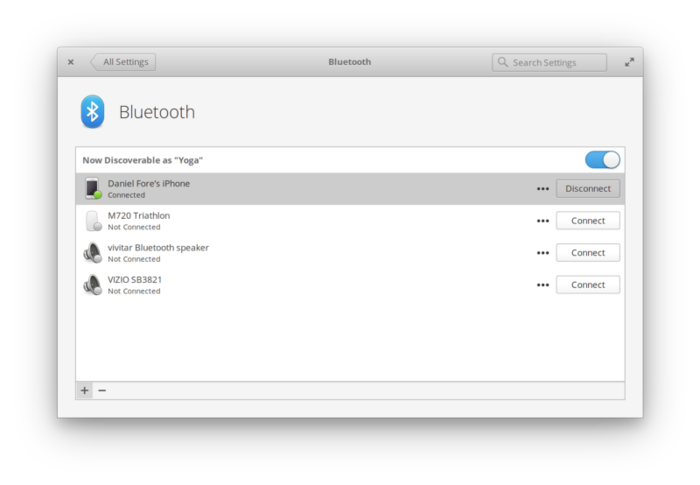This screenshot has height=485, width=700.
Task: Open options dots for Daniel Fore's iPhone
Action: (x=543, y=189)
